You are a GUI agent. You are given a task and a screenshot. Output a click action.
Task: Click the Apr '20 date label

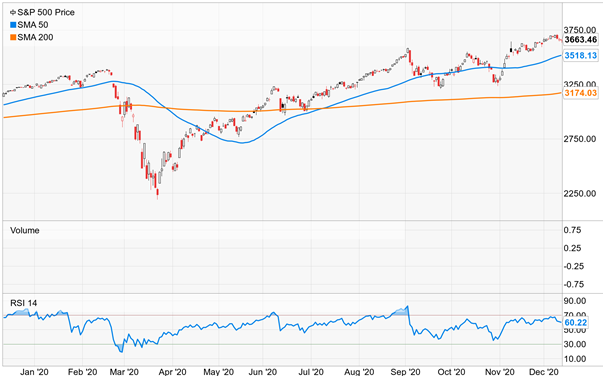tap(172, 372)
